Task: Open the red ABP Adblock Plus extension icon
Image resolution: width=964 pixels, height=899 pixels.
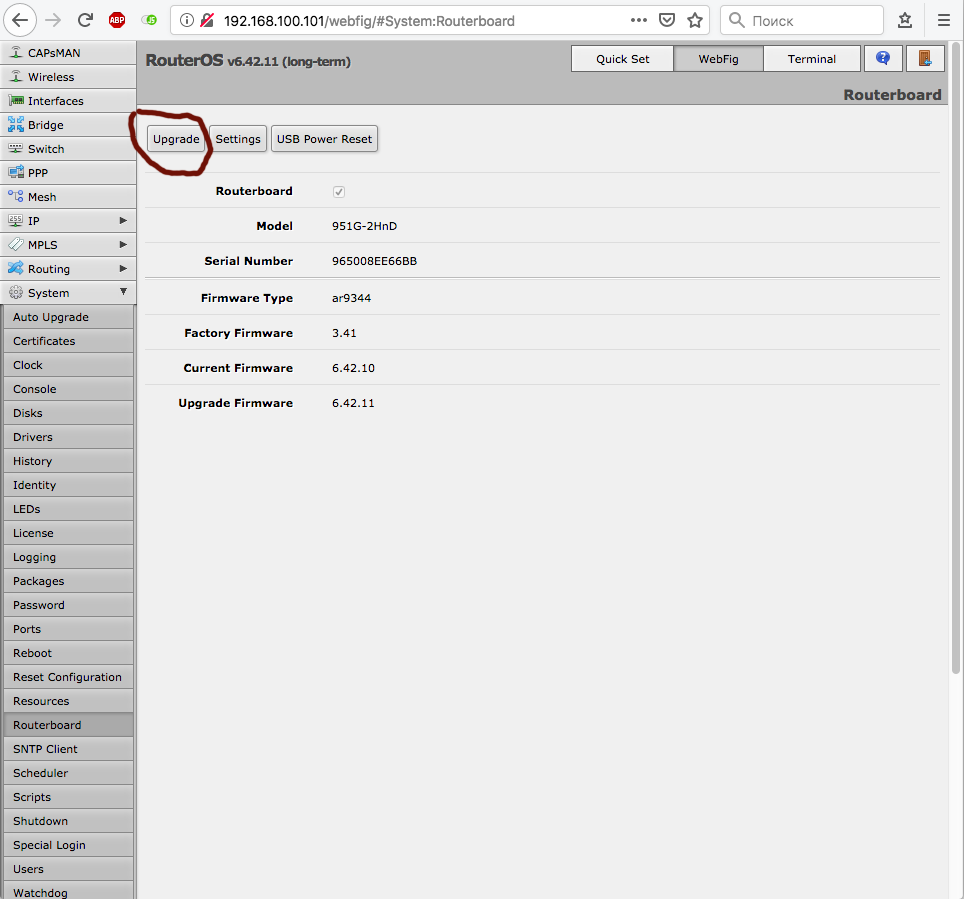Action: [117, 20]
